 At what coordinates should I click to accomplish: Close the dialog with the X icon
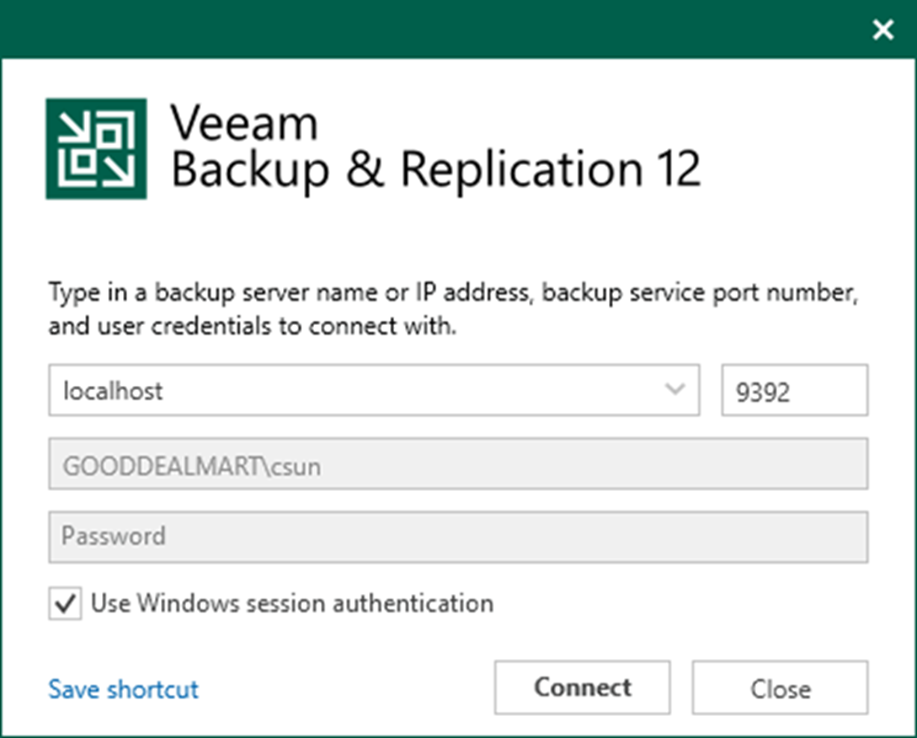click(882, 30)
